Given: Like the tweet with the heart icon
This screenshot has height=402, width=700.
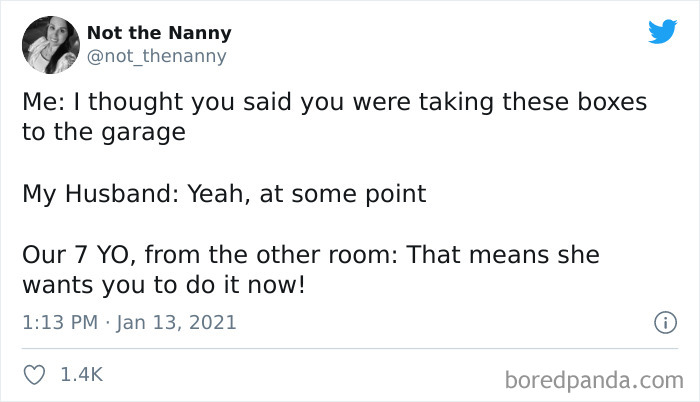Looking at the screenshot, I should [34, 375].
